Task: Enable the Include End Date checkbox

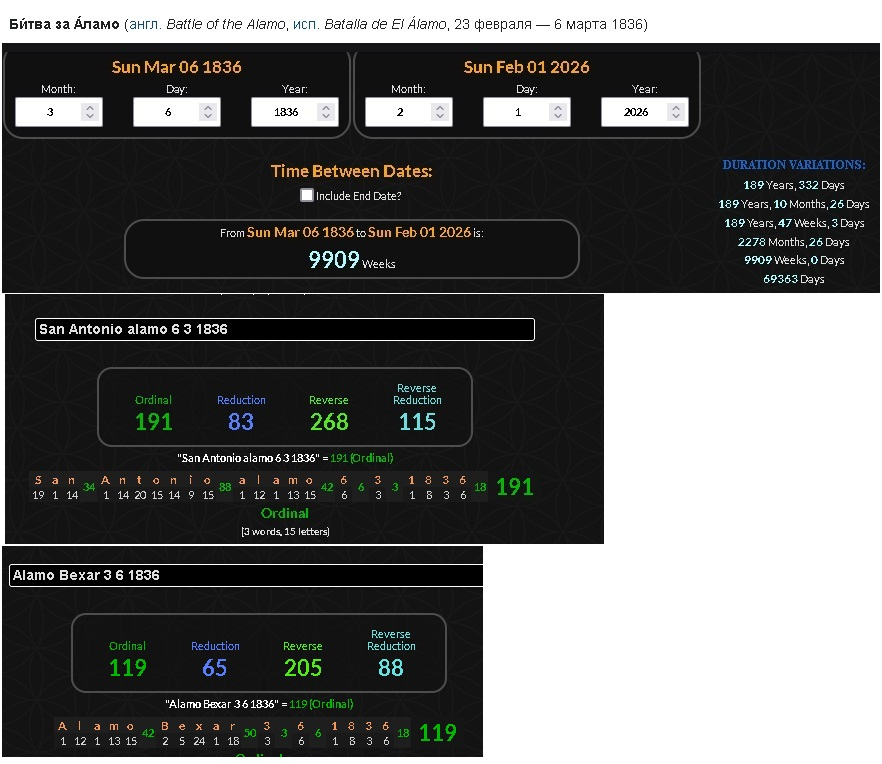Action: click(x=307, y=195)
